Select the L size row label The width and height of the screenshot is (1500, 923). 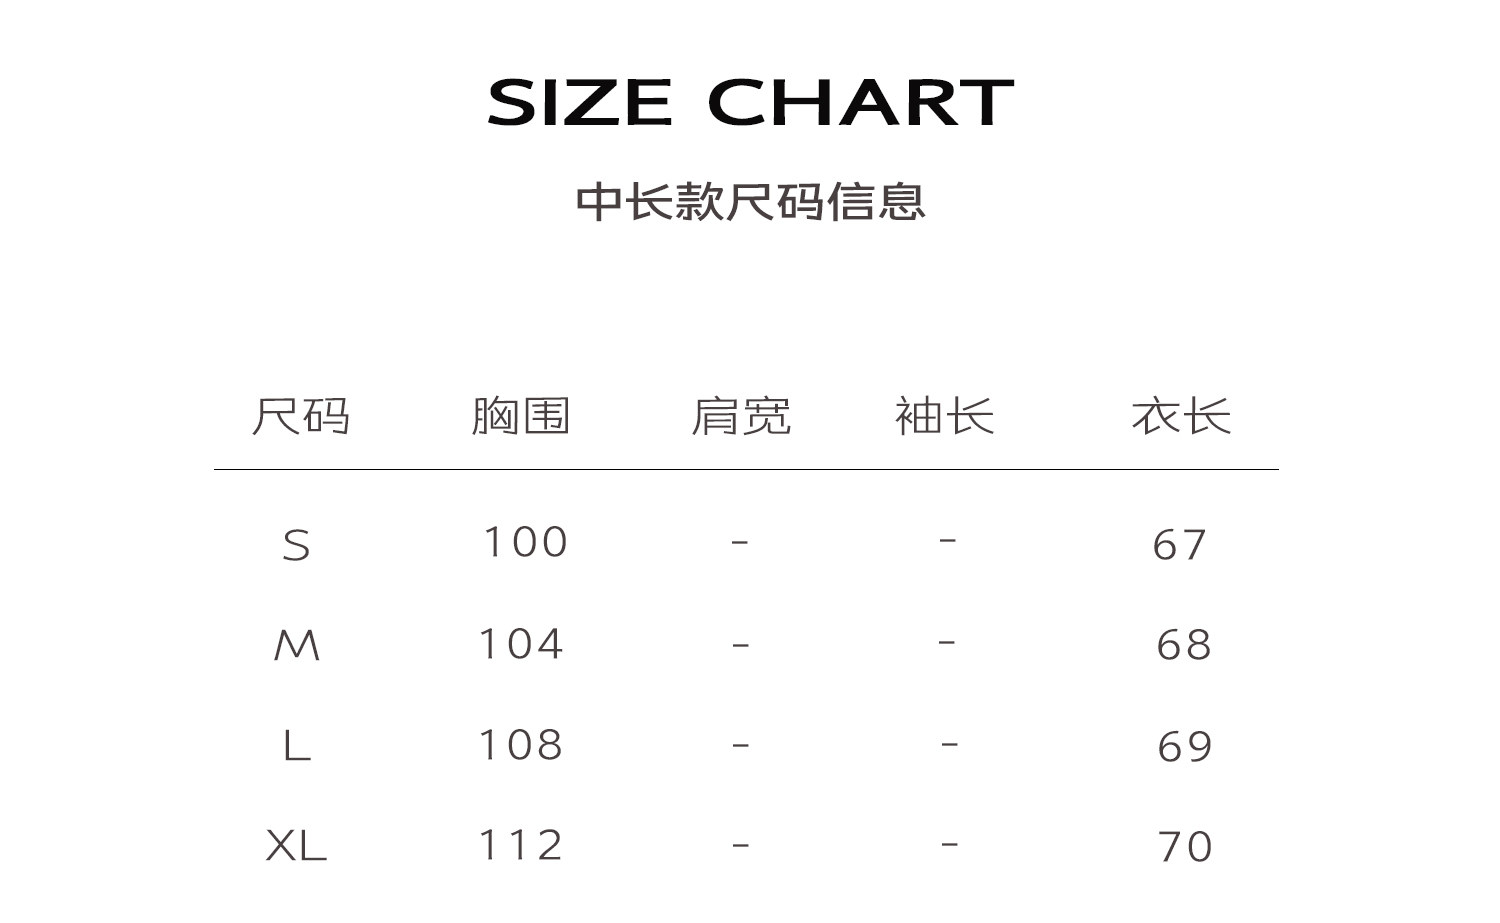(x=296, y=746)
